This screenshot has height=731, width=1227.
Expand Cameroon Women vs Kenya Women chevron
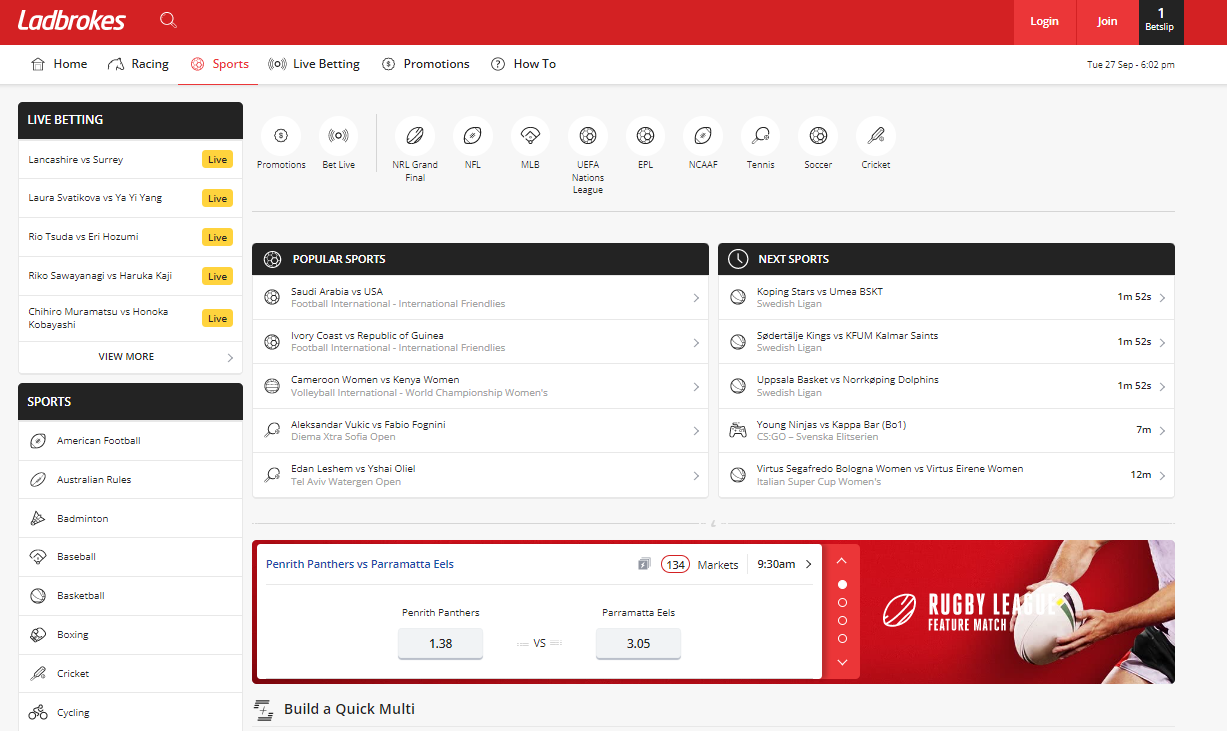click(696, 386)
